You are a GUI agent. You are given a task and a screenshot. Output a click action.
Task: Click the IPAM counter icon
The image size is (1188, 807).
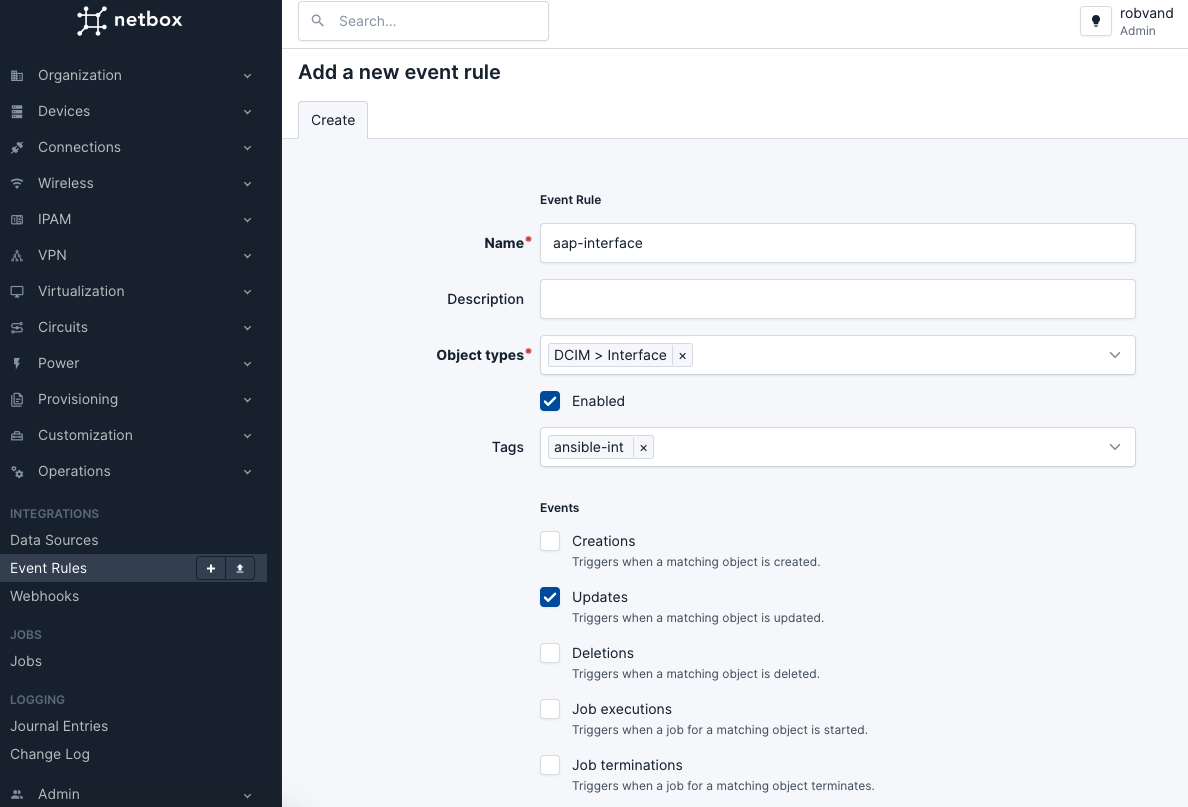17,220
